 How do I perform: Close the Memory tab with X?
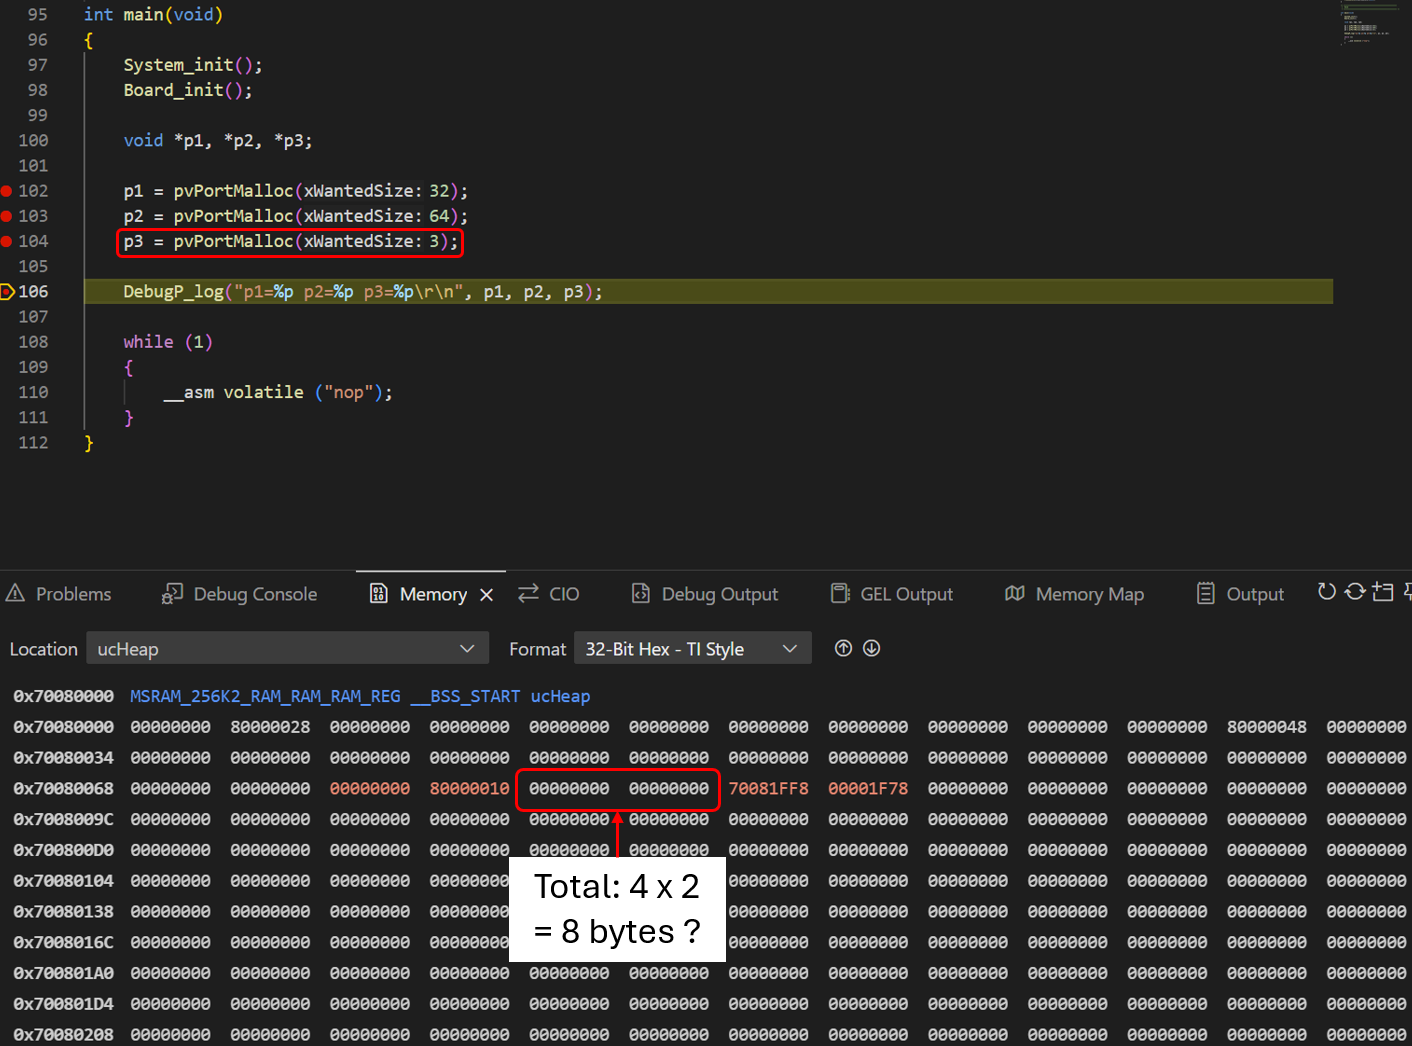pos(487,595)
